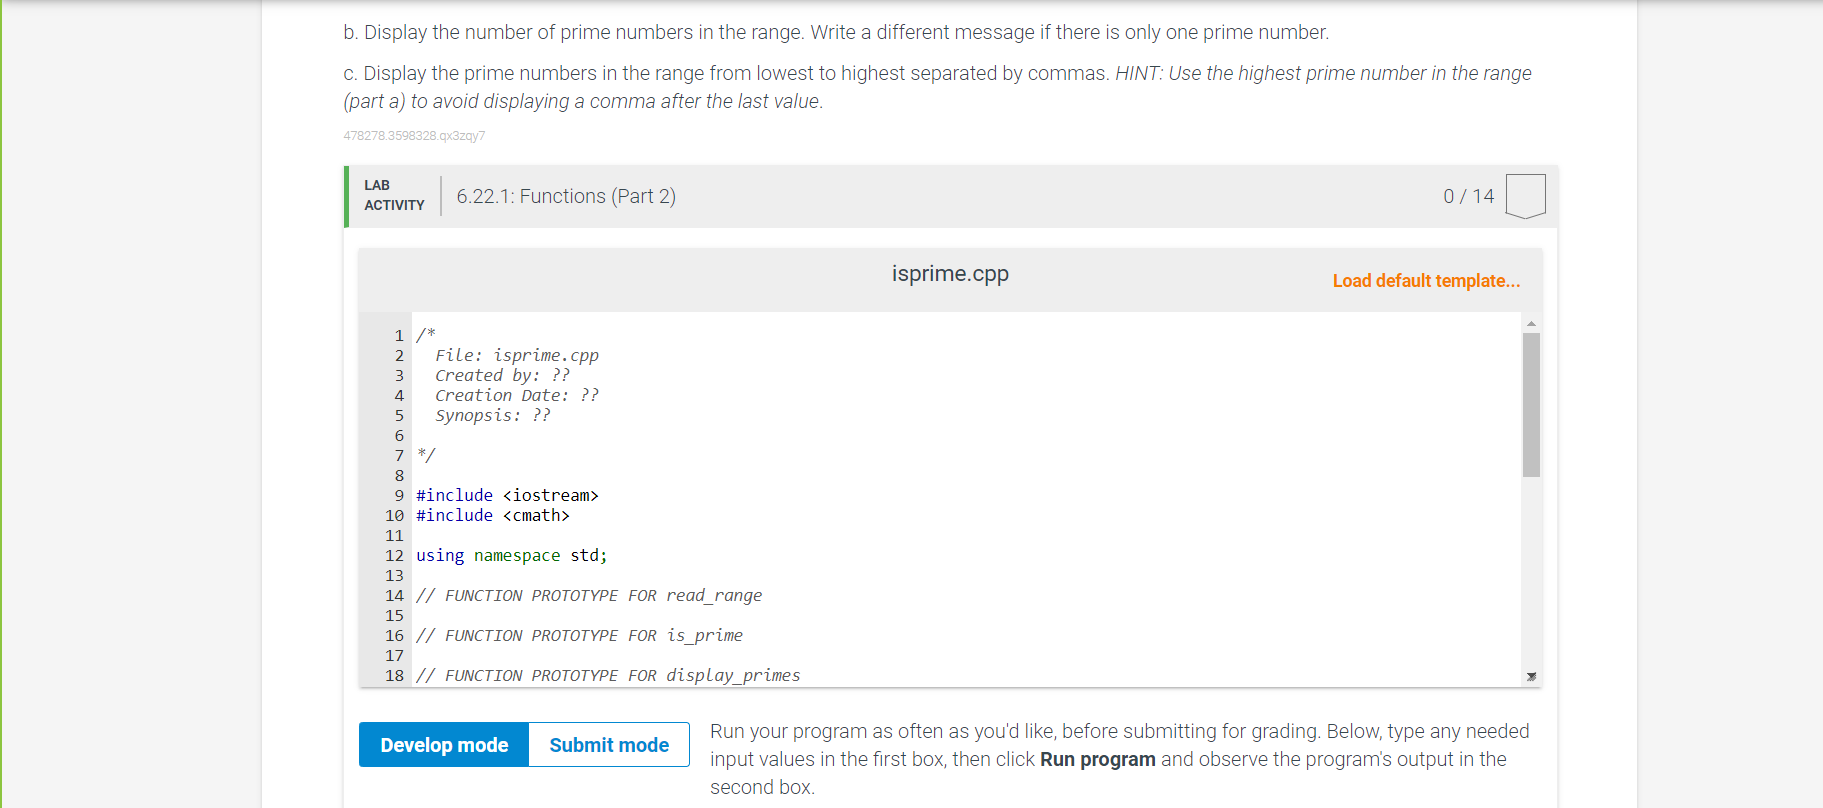Viewport: 1823px width, 808px height.
Task: Place cursor on Creation Date line
Action: [x=517, y=395]
